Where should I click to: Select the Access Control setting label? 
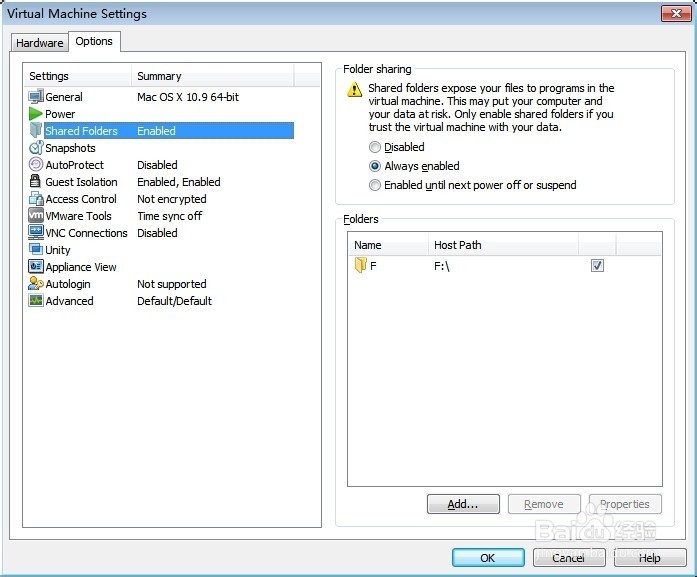[x=81, y=199]
